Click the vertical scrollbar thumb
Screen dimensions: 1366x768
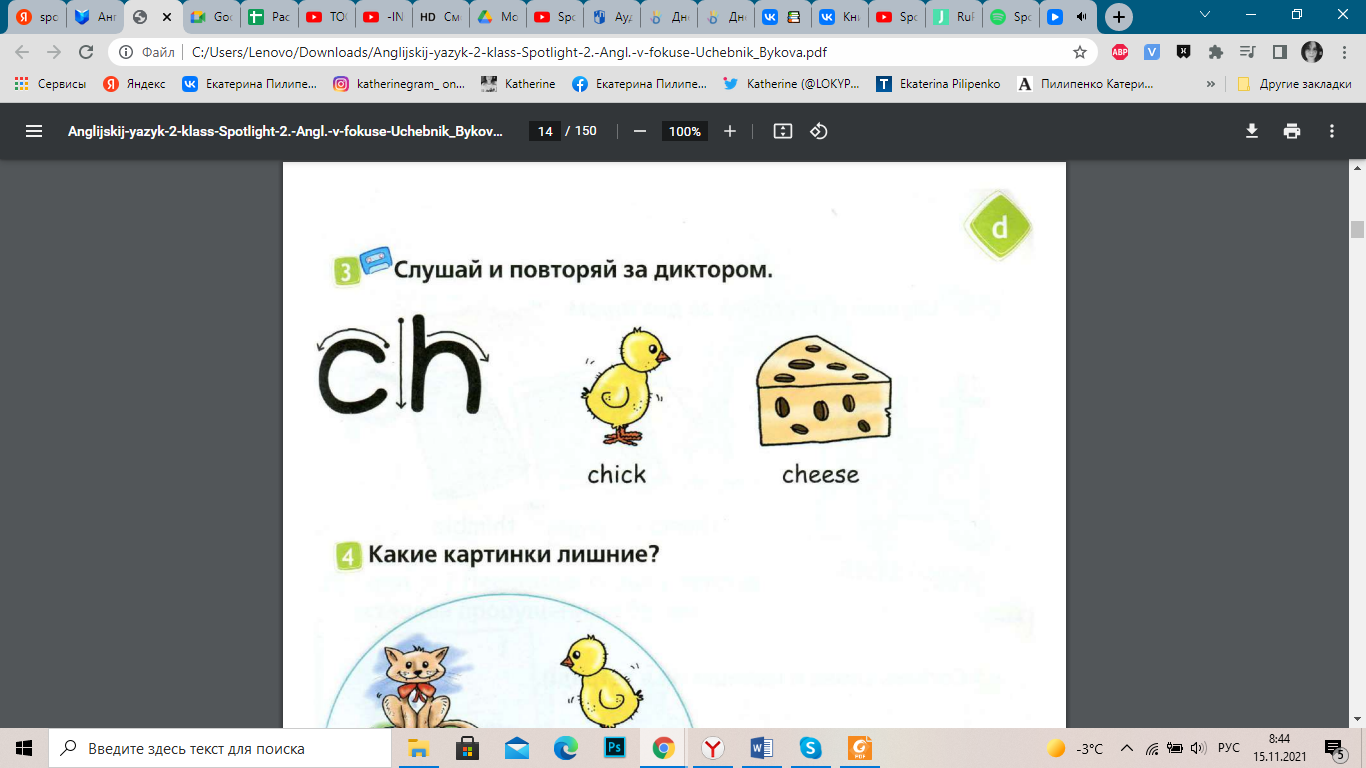[1357, 229]
